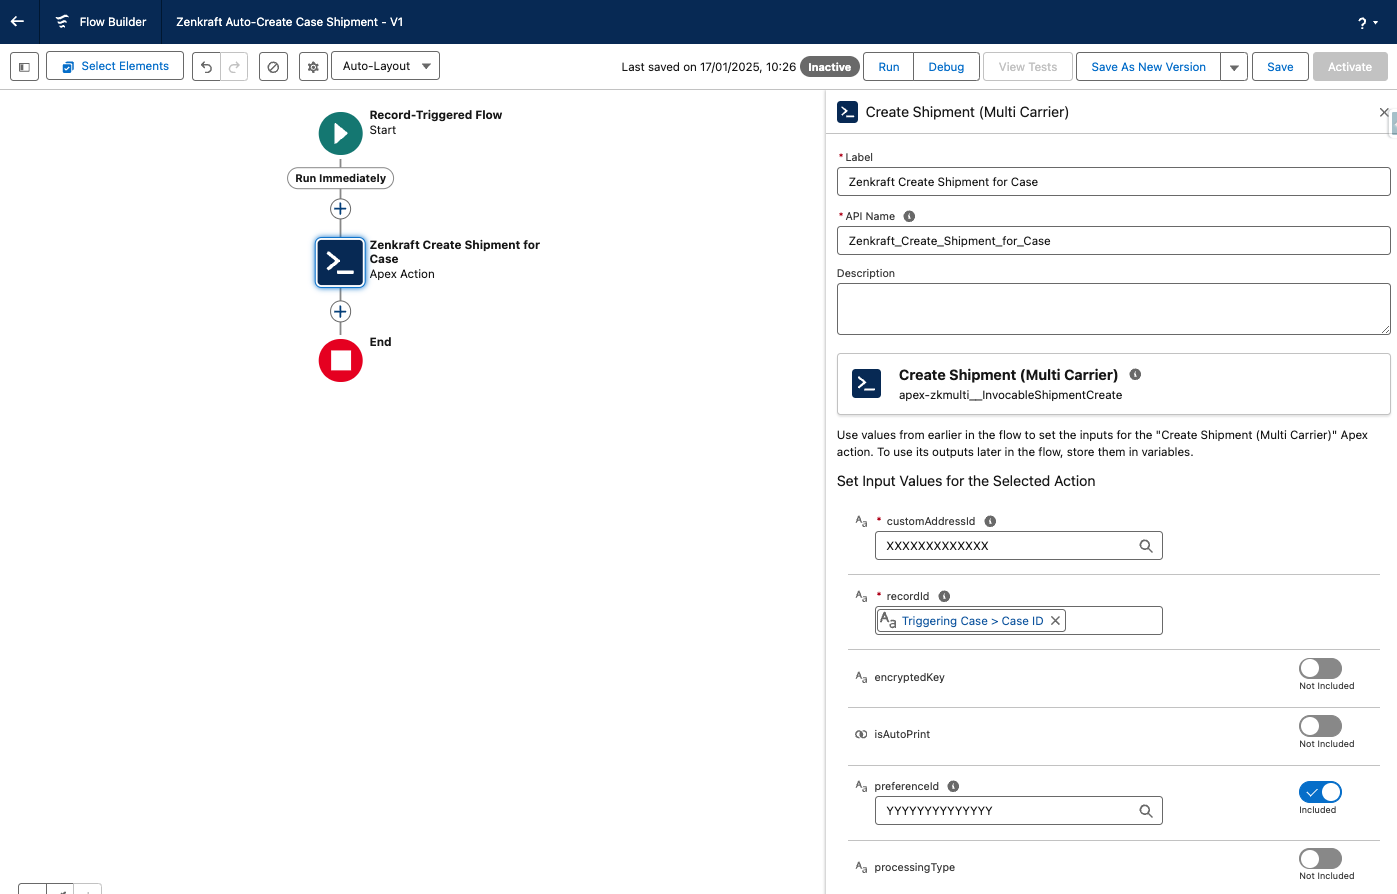The image size is (1397, 894).
Task: Go back using the header arrow
Action: click(18, 21)
